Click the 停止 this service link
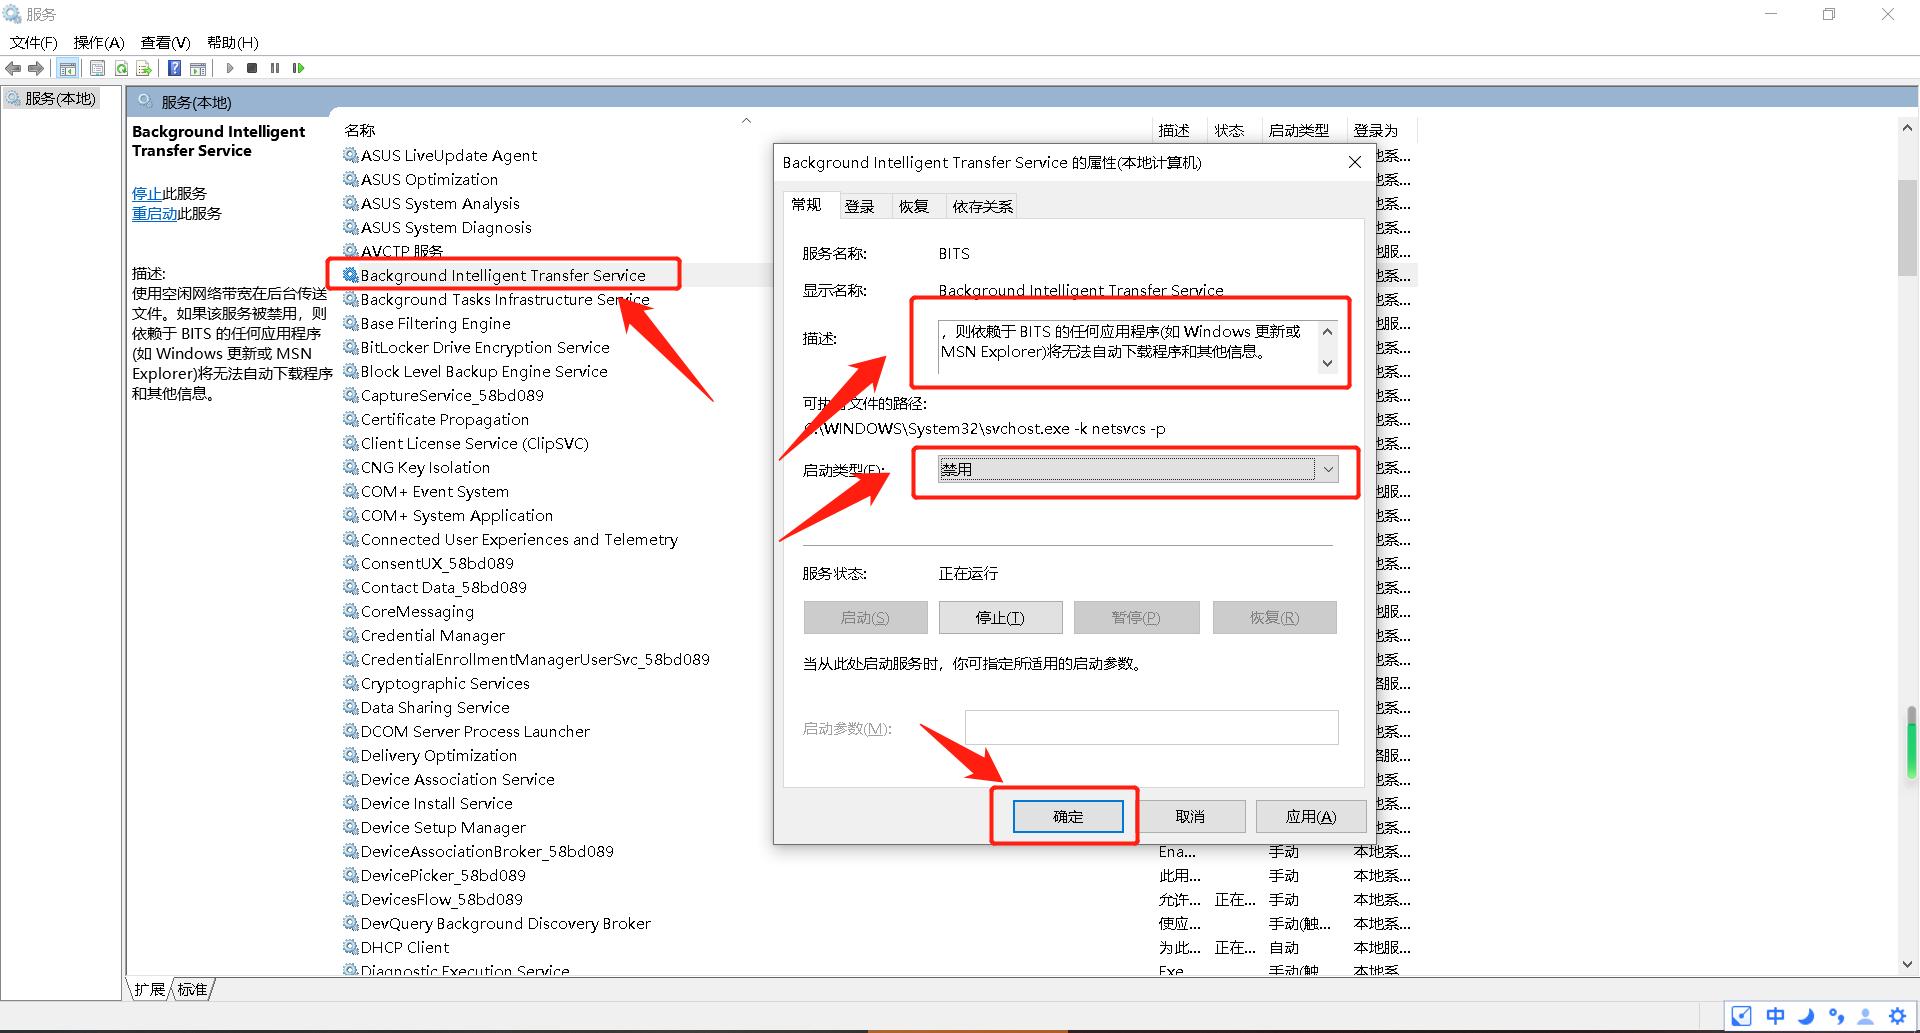 click(147, 193)
